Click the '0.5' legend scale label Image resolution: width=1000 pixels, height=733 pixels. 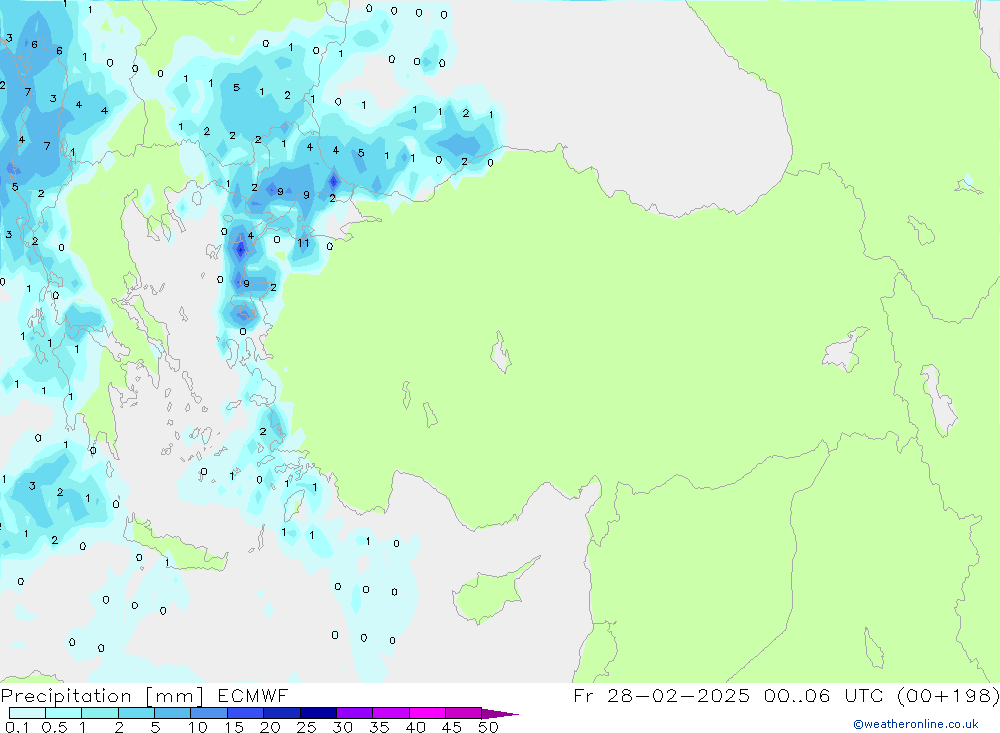54,727
